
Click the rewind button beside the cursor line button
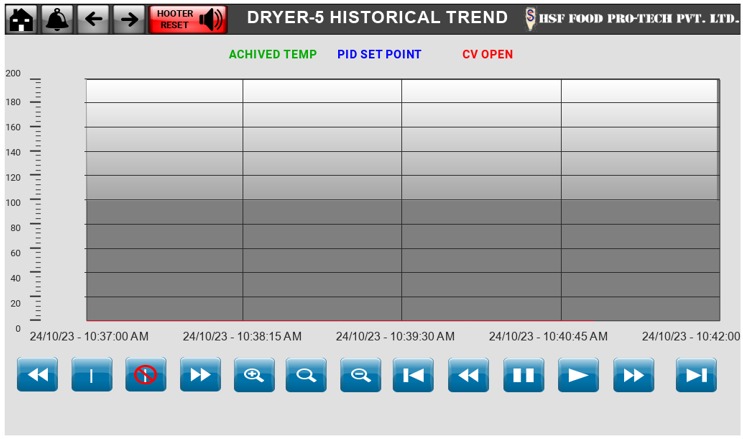38,375
